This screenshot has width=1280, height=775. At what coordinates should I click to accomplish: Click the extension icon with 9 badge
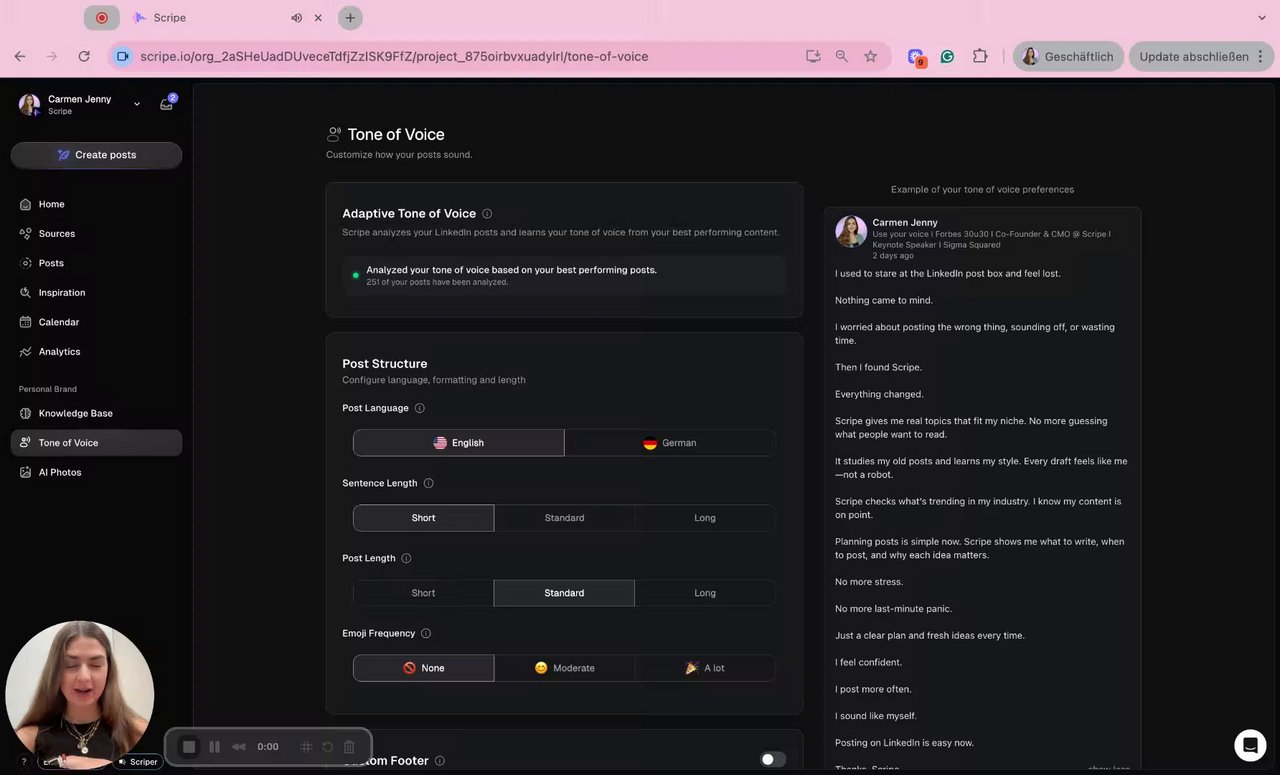pos(916,58)
